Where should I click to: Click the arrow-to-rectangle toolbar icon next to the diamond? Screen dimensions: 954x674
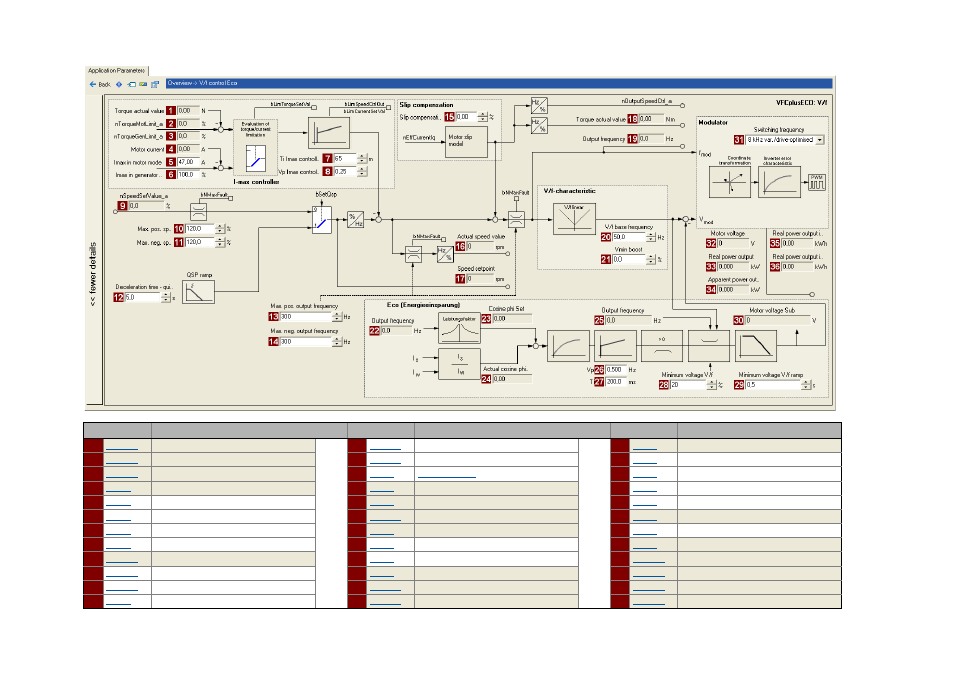[x=131, y=85]
